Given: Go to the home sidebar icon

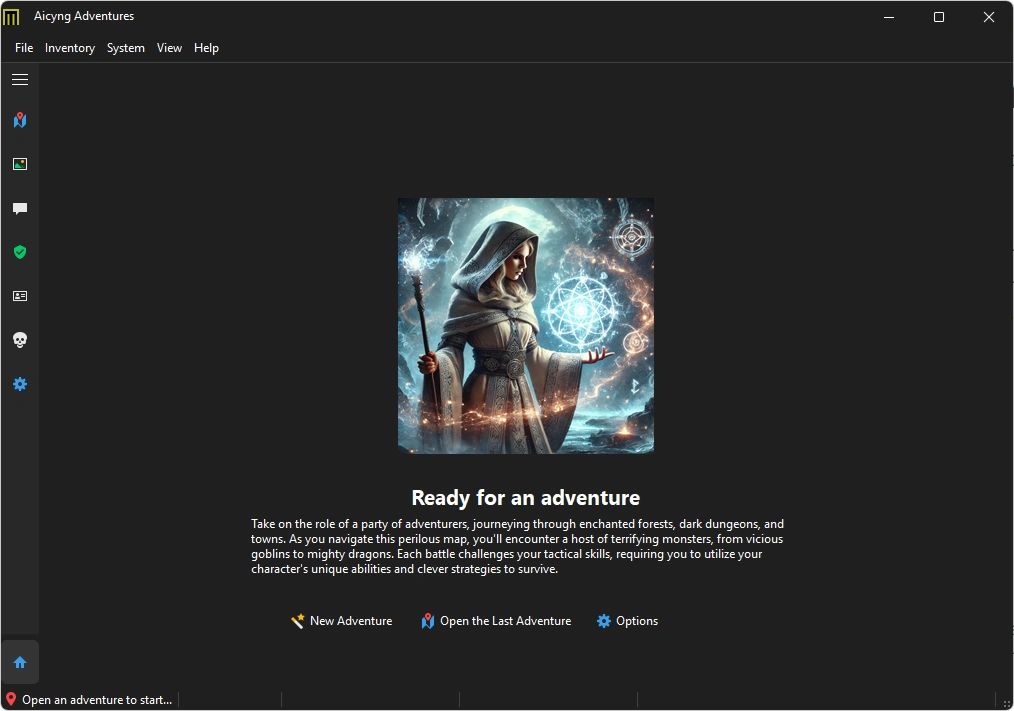Looking at the screenshot, I should point(20,662).
